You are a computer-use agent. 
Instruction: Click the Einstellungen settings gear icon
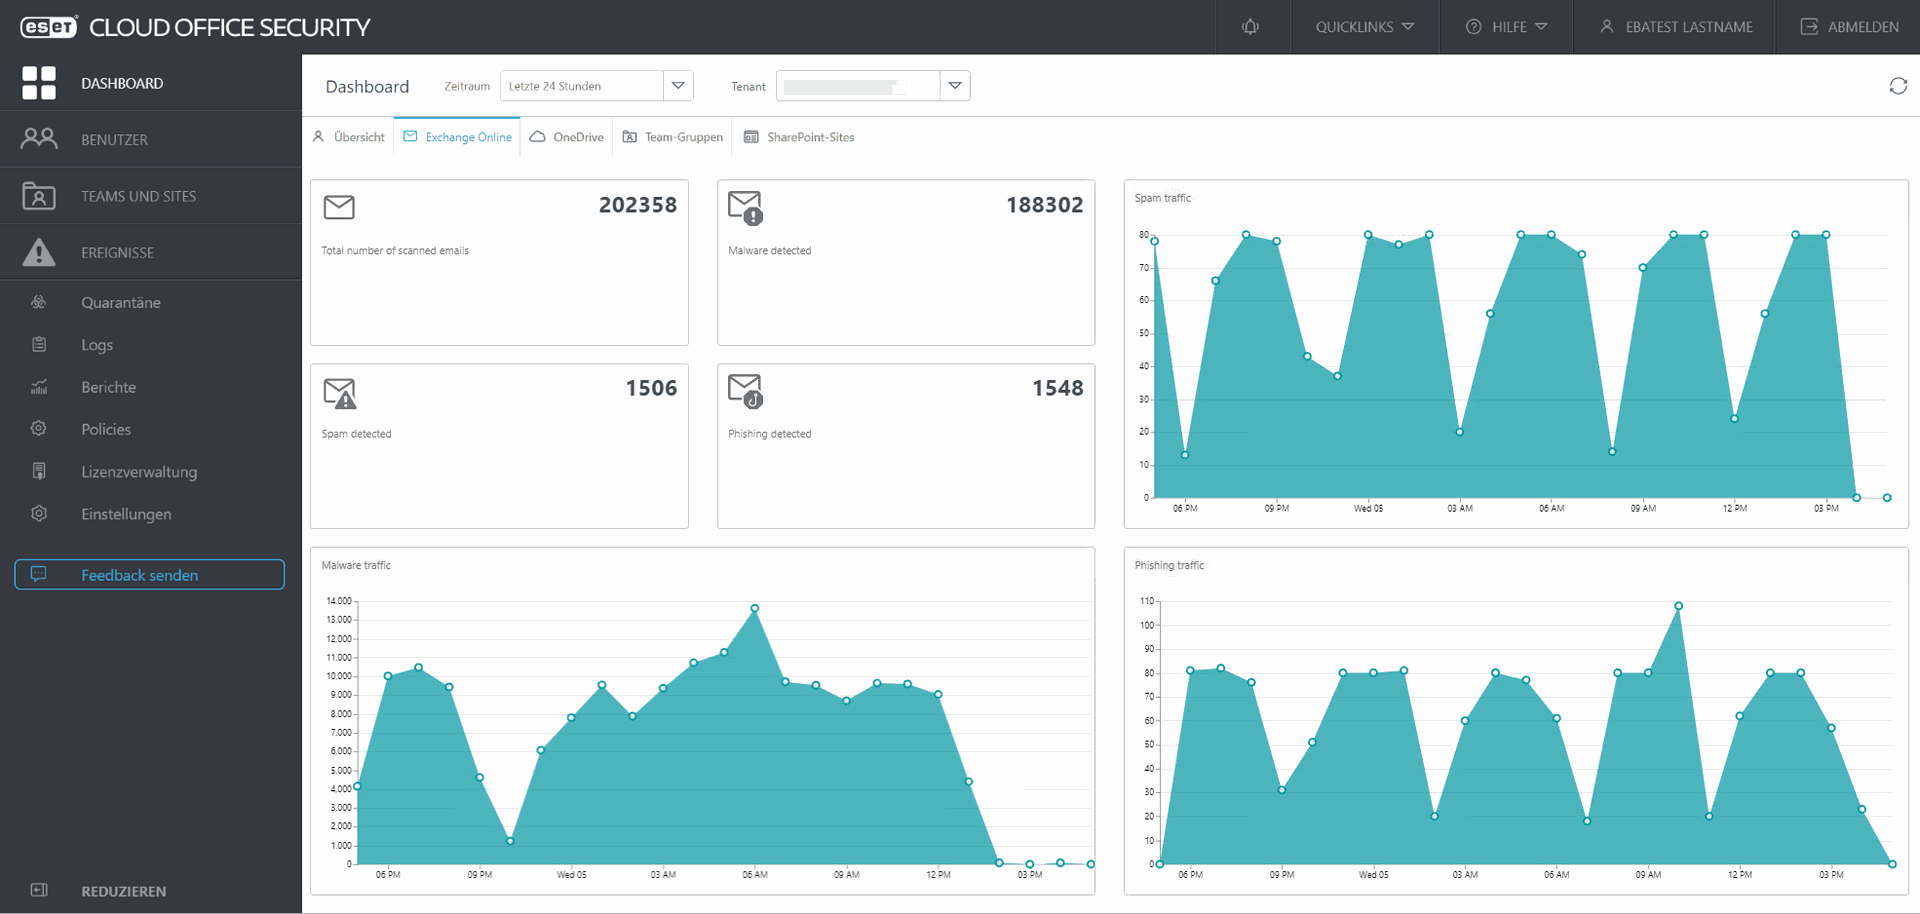tap(39, 513)
